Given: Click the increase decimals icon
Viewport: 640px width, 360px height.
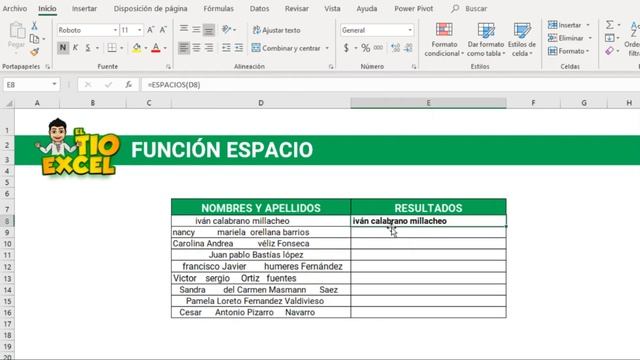Looking at the screenshot, I should coord(395,48).
